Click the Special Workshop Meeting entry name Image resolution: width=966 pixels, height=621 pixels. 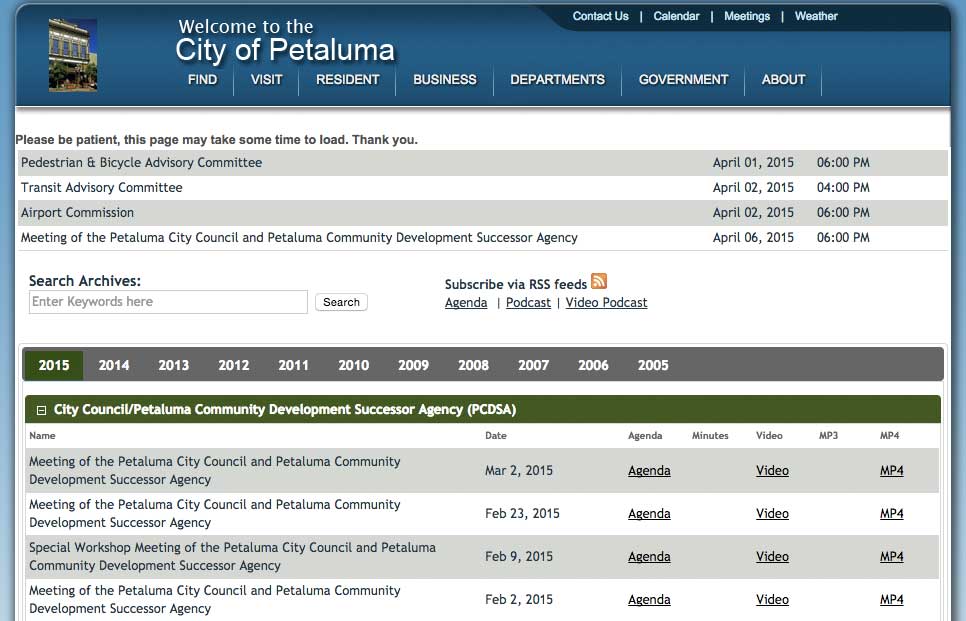click(232, 556)
